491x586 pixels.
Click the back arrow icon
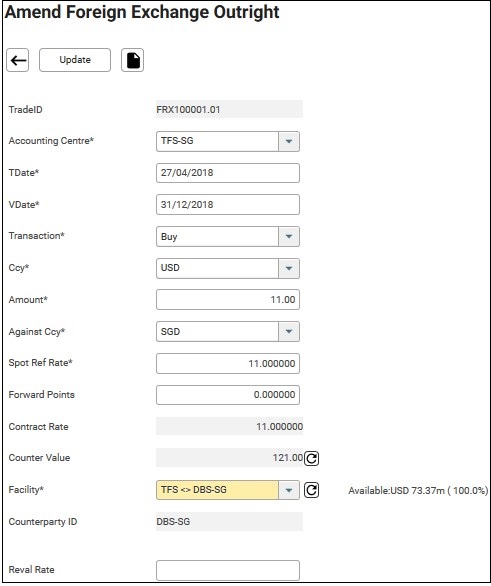[x=18, y=60]
